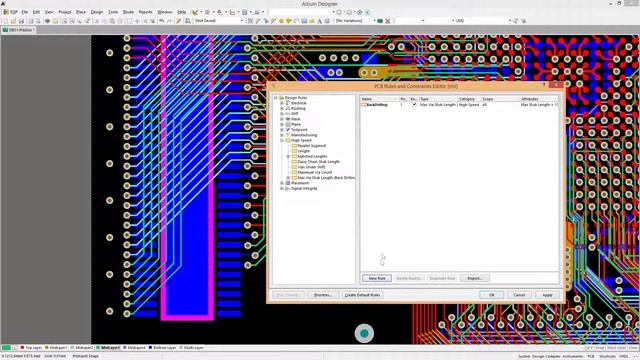
Task: Click the current layer green color swatch
Action: (x=6, y=348)
